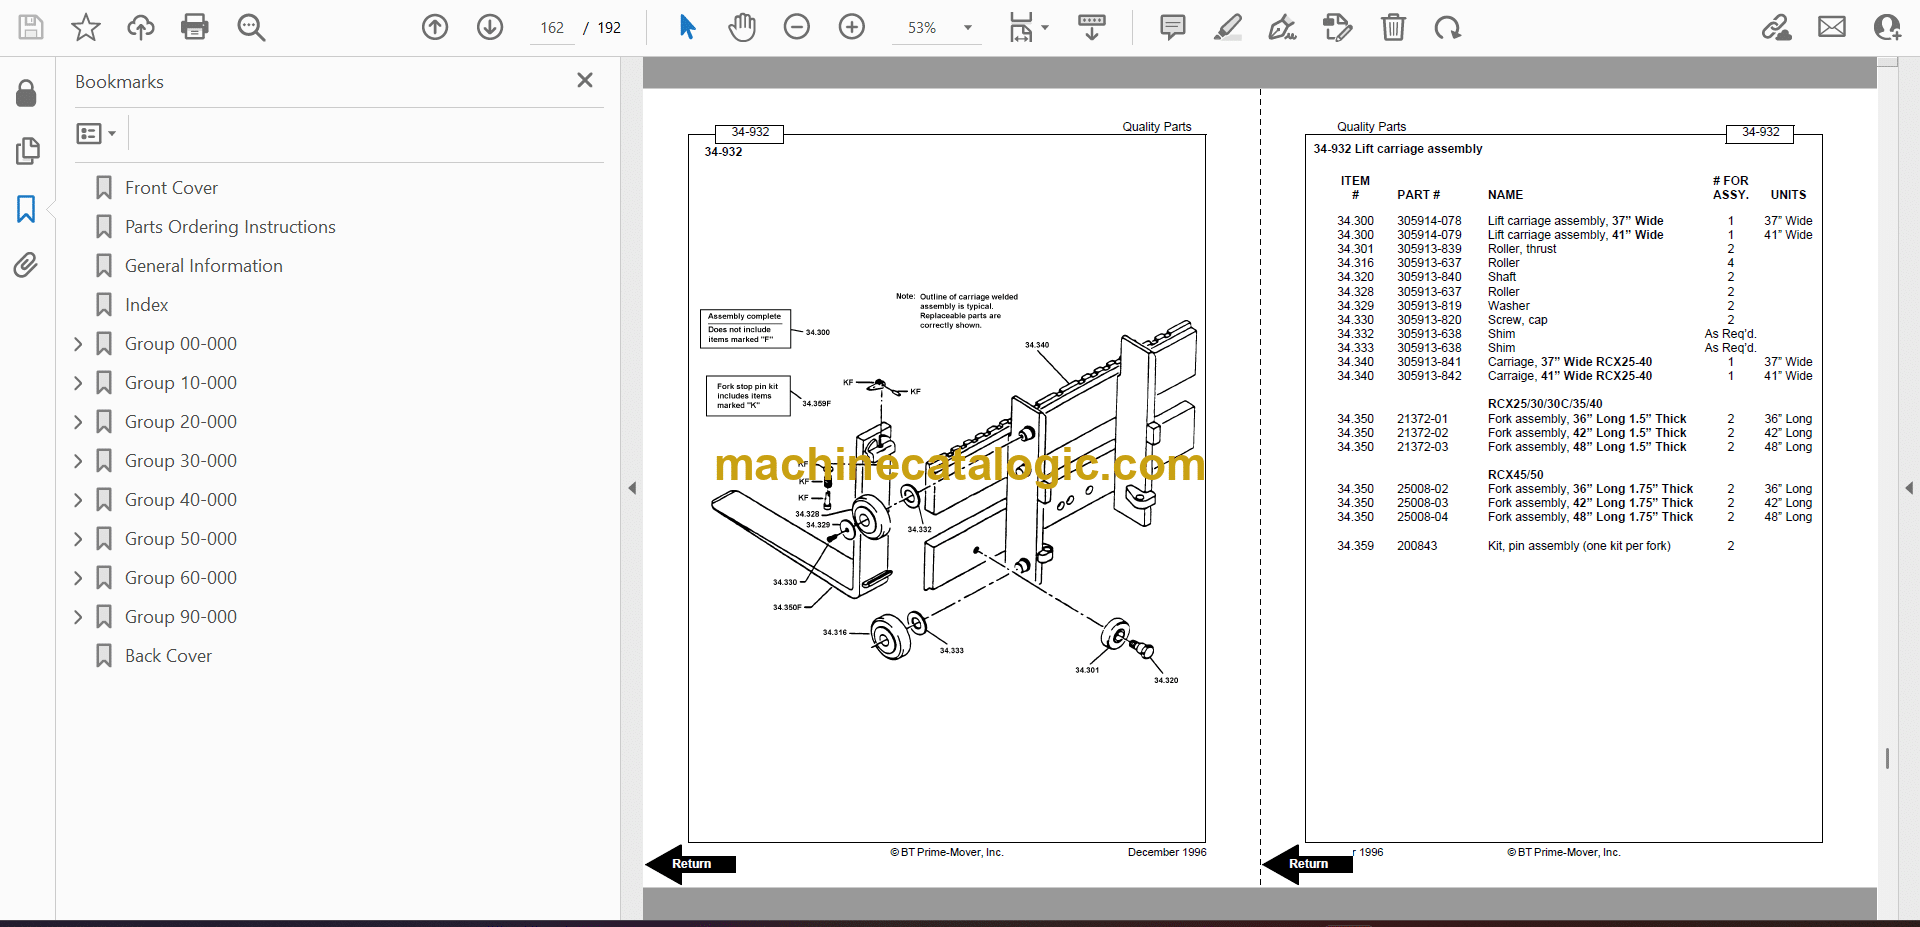
Task: Open the stamp tool in the toolbar
Action: pyautogui.click(x=1337, y=27)
